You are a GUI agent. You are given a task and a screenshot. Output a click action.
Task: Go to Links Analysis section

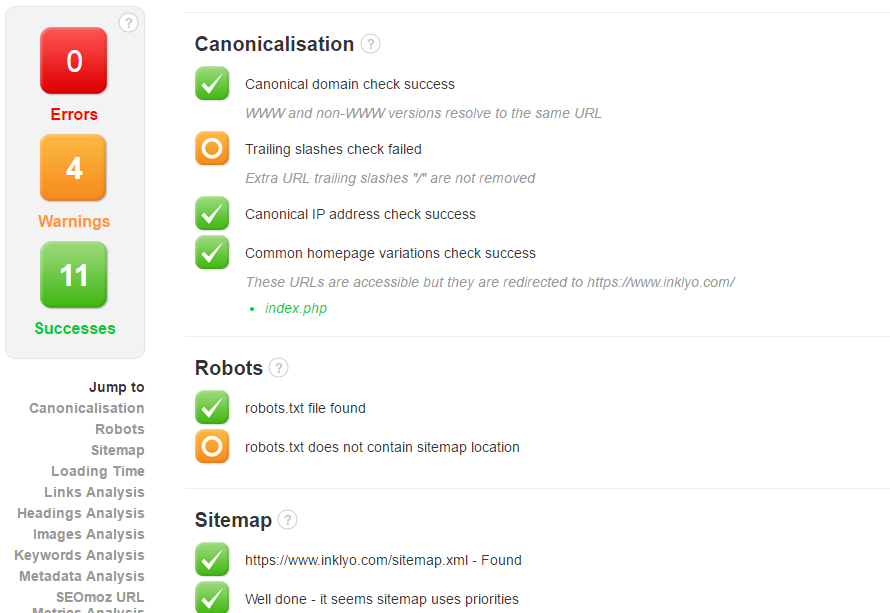(95, 492)
